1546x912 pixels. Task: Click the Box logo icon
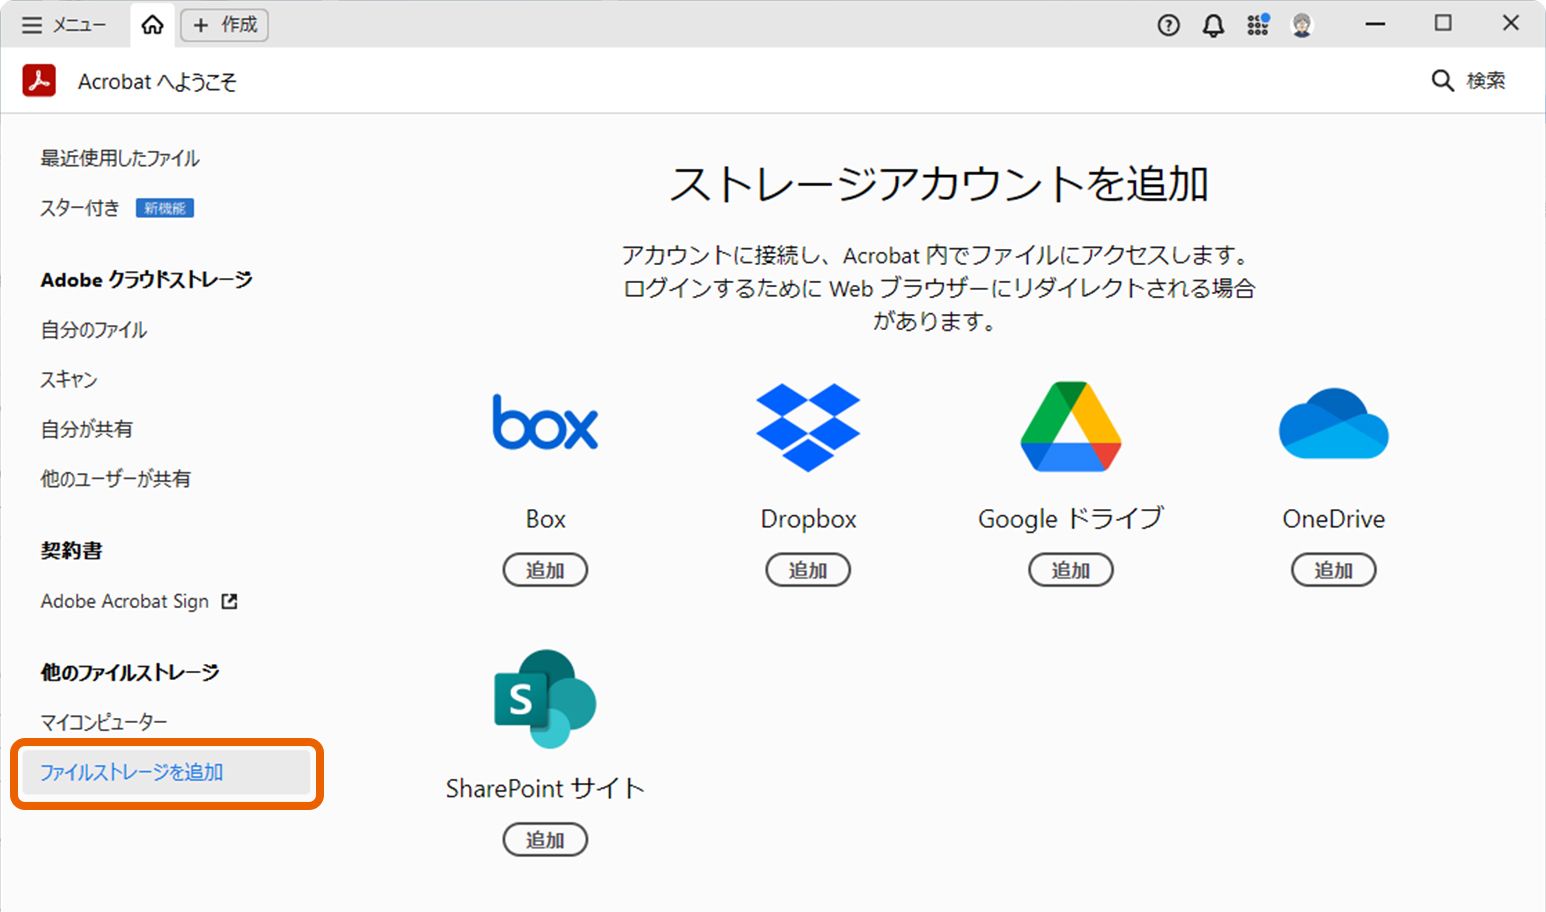(x=546, y=423)
